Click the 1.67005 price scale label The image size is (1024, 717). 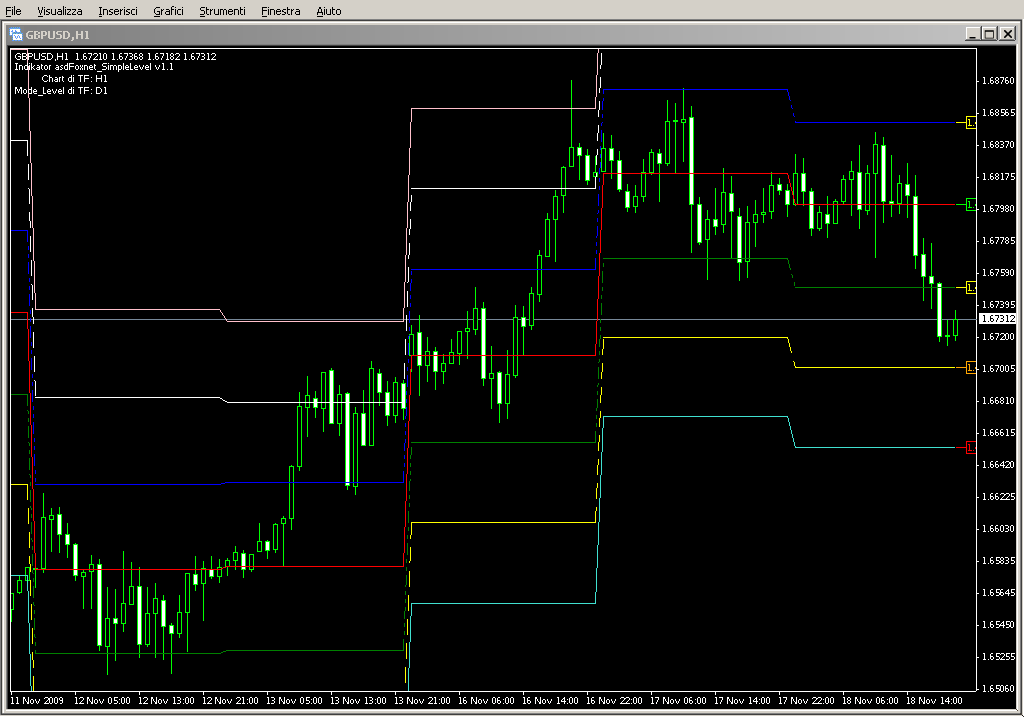[x=999, y=368]
